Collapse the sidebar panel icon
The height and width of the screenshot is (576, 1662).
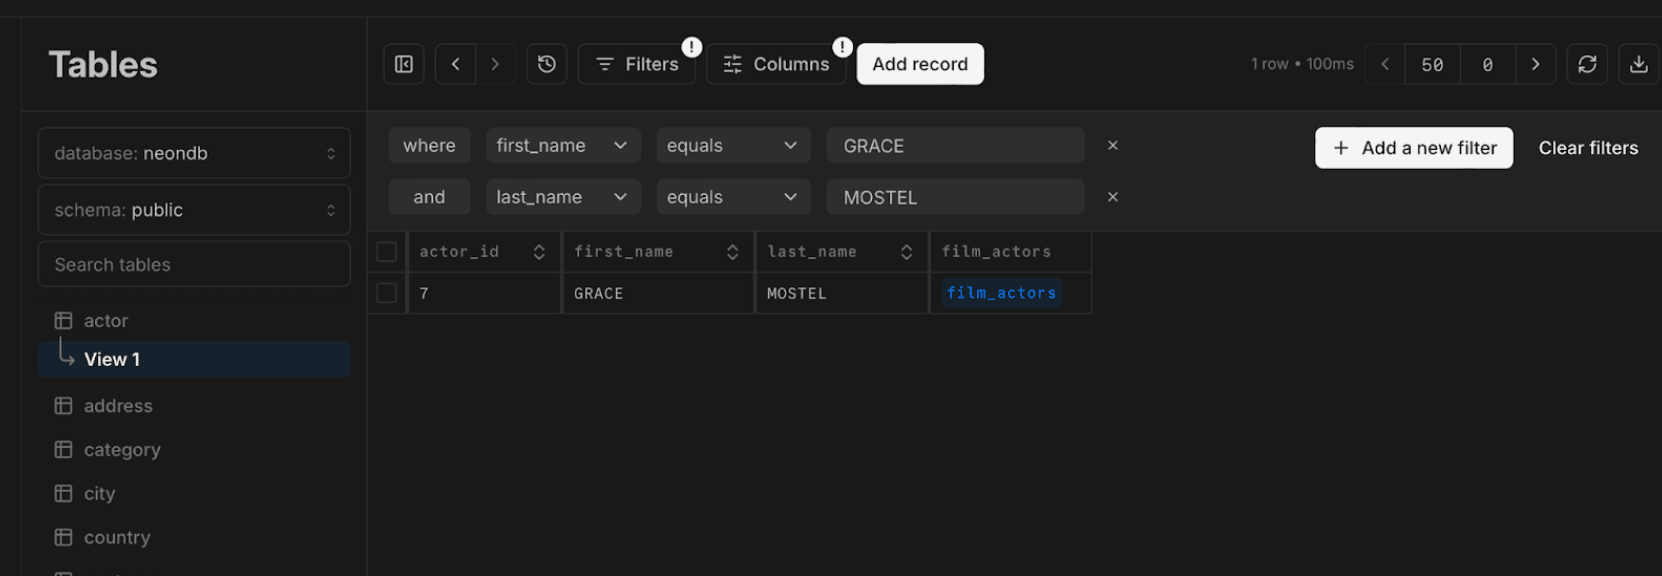[404, 64]
